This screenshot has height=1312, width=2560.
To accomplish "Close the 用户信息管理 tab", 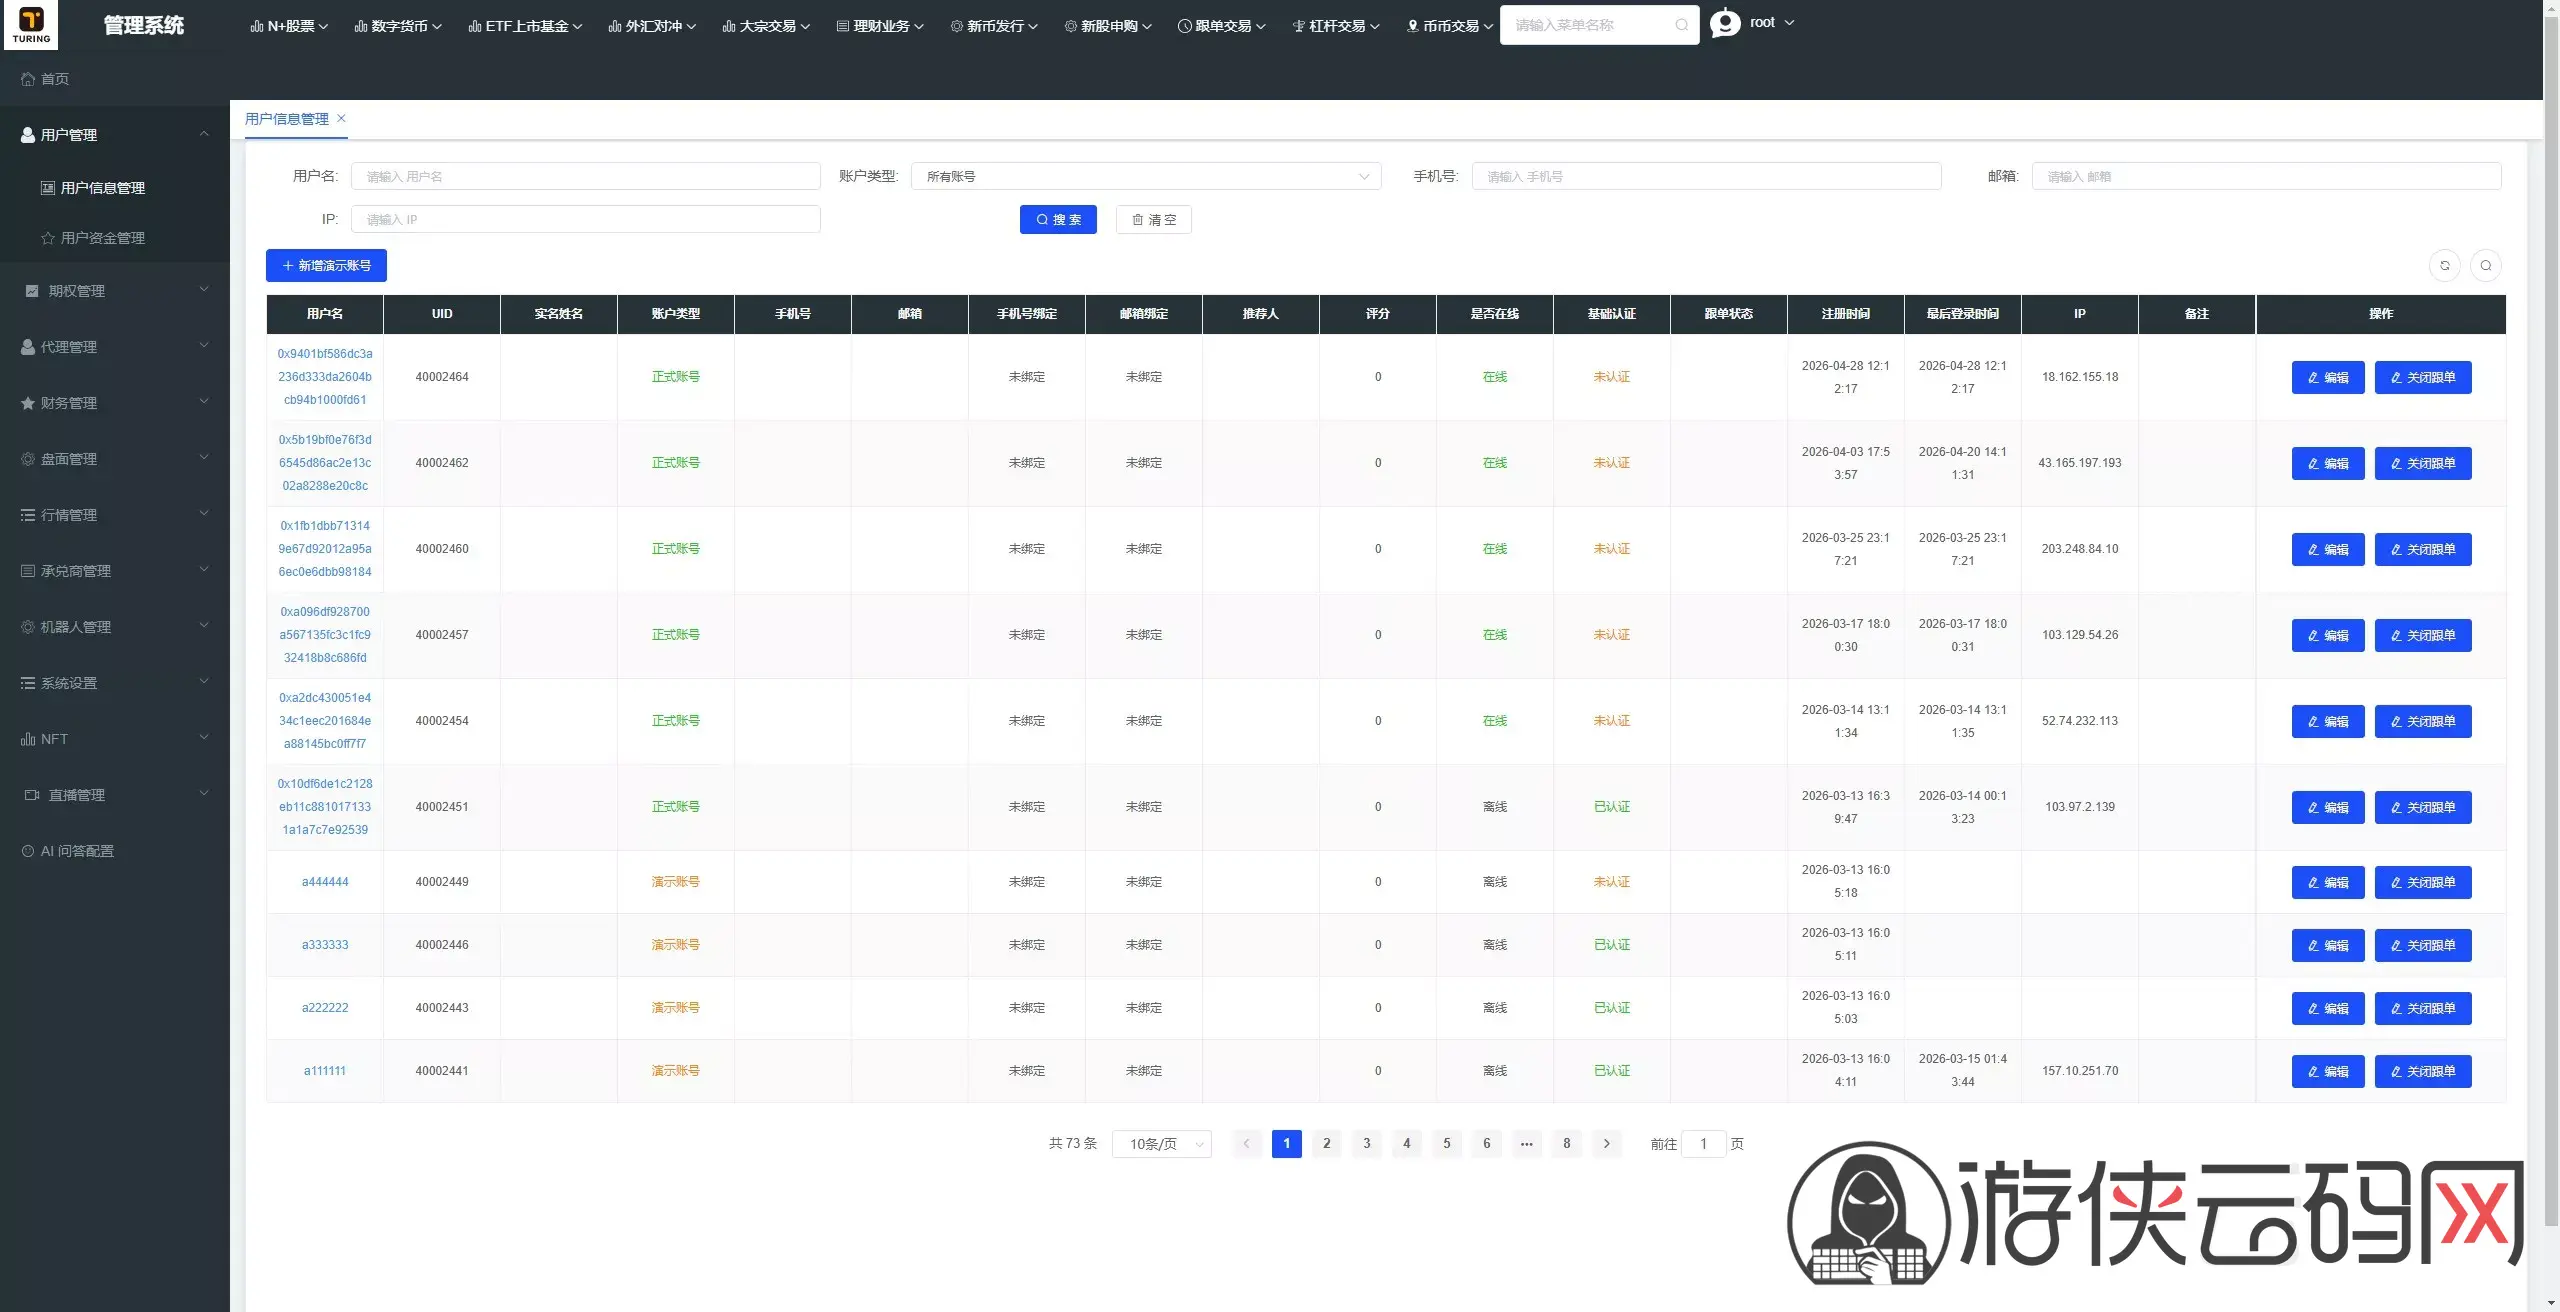I will pos(341,118).
